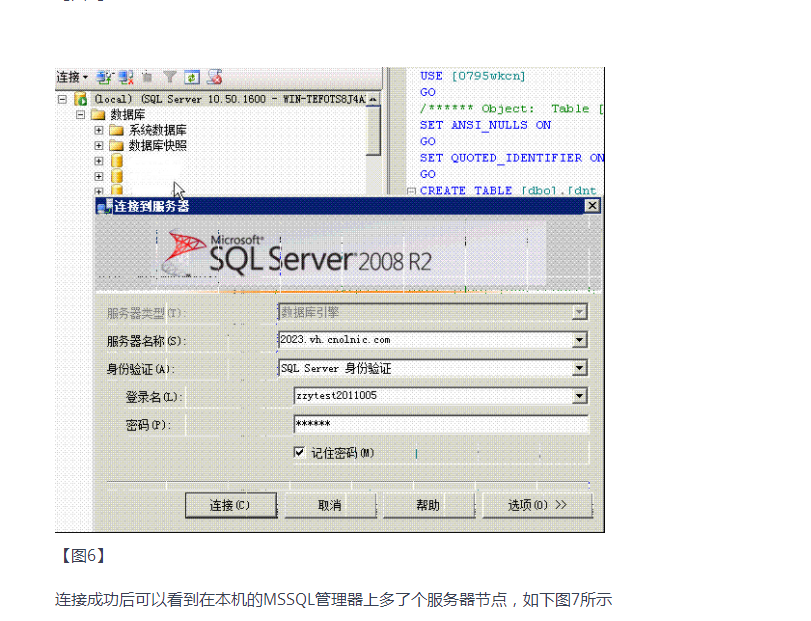The width and height of the screenshot is (811, 621).
Task: Select the 系统数据库 folder icon
Action: [117, 130]
